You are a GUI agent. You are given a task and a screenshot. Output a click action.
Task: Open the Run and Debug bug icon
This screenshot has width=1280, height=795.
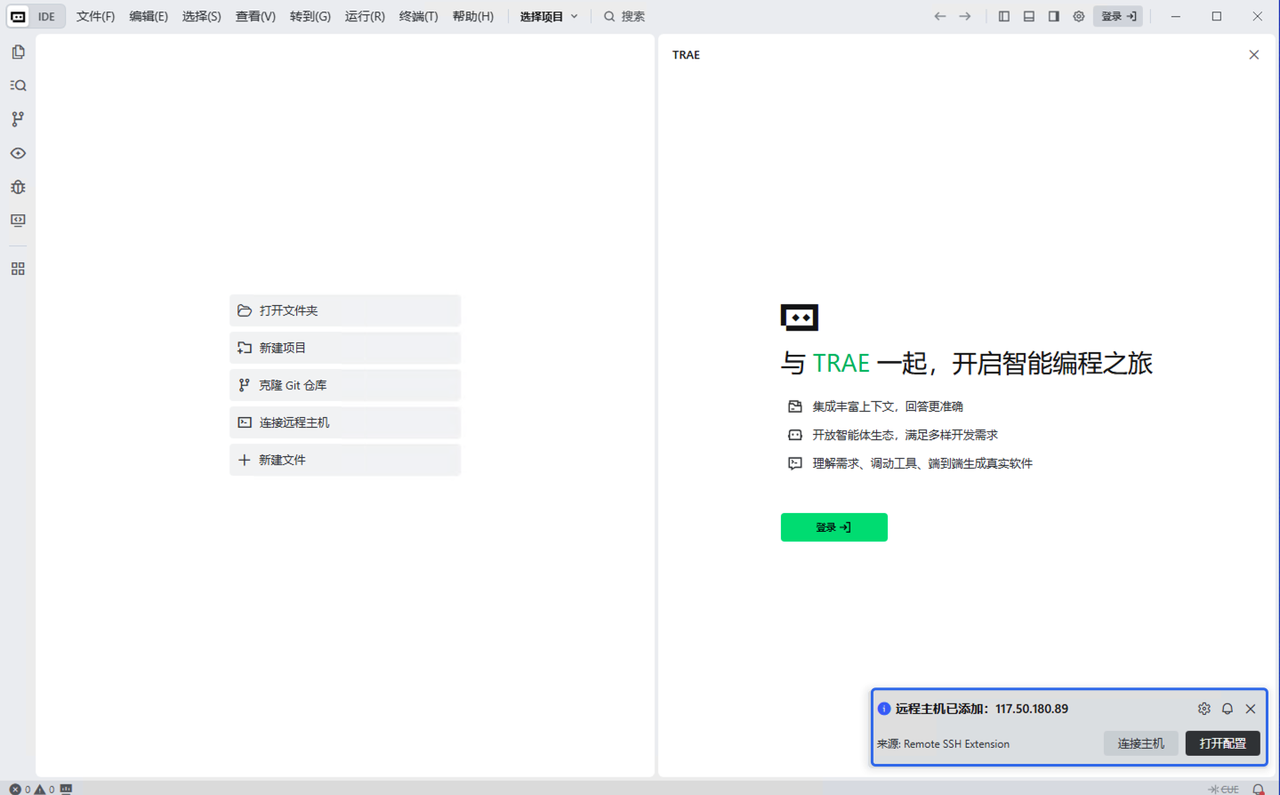coord(18,187)
